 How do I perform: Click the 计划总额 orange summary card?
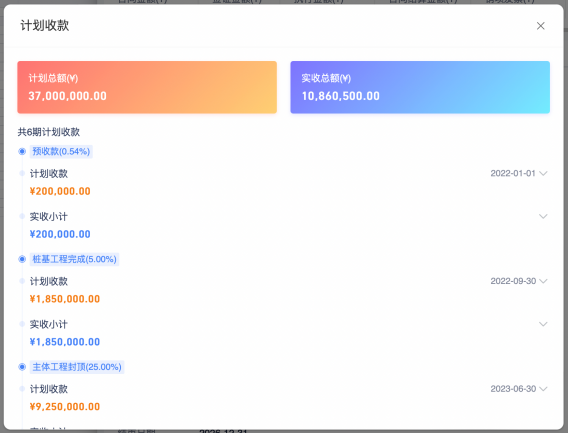[147, 87]
